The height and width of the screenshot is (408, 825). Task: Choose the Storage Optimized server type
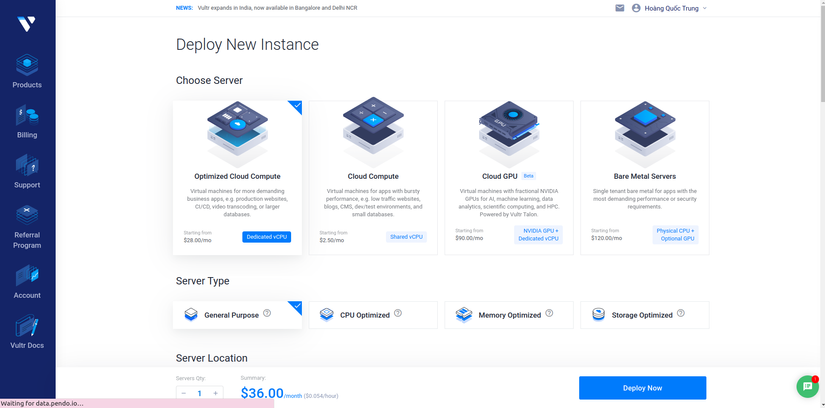pyautogui.click(x=645, y=315)
